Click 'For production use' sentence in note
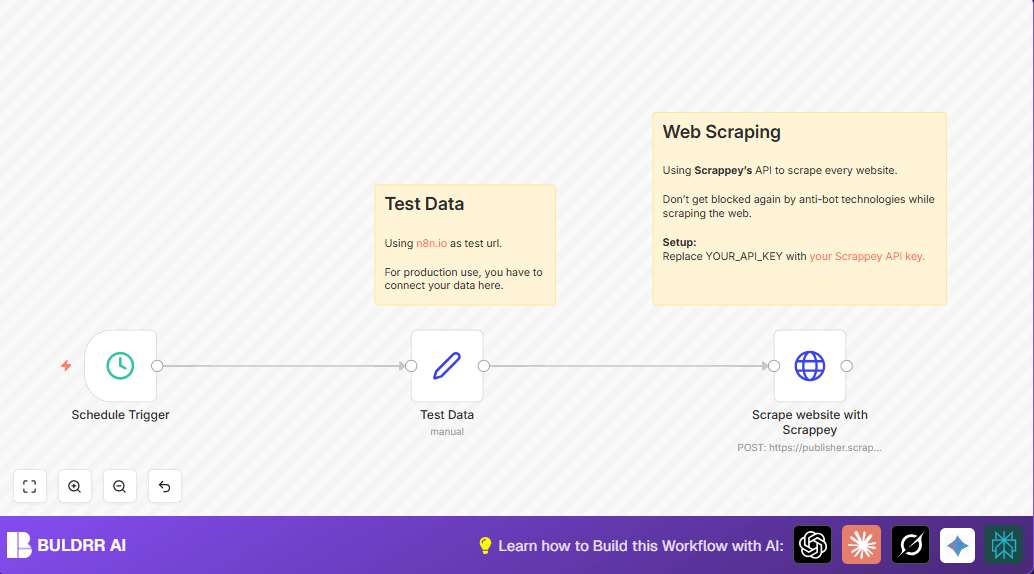Screen dimensions: 1034x574 (464, 279)
